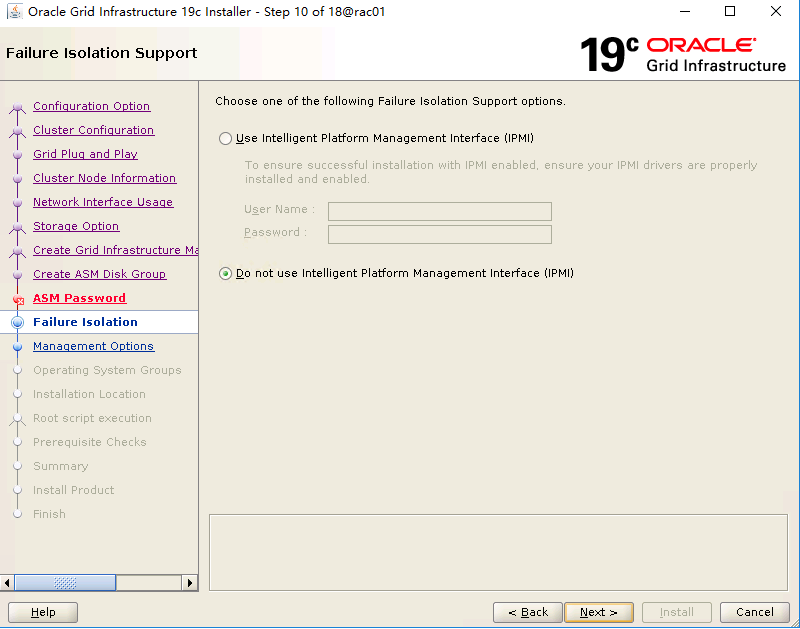Click the Help button
The image size is (800, 629).
(x=43, y=612)
